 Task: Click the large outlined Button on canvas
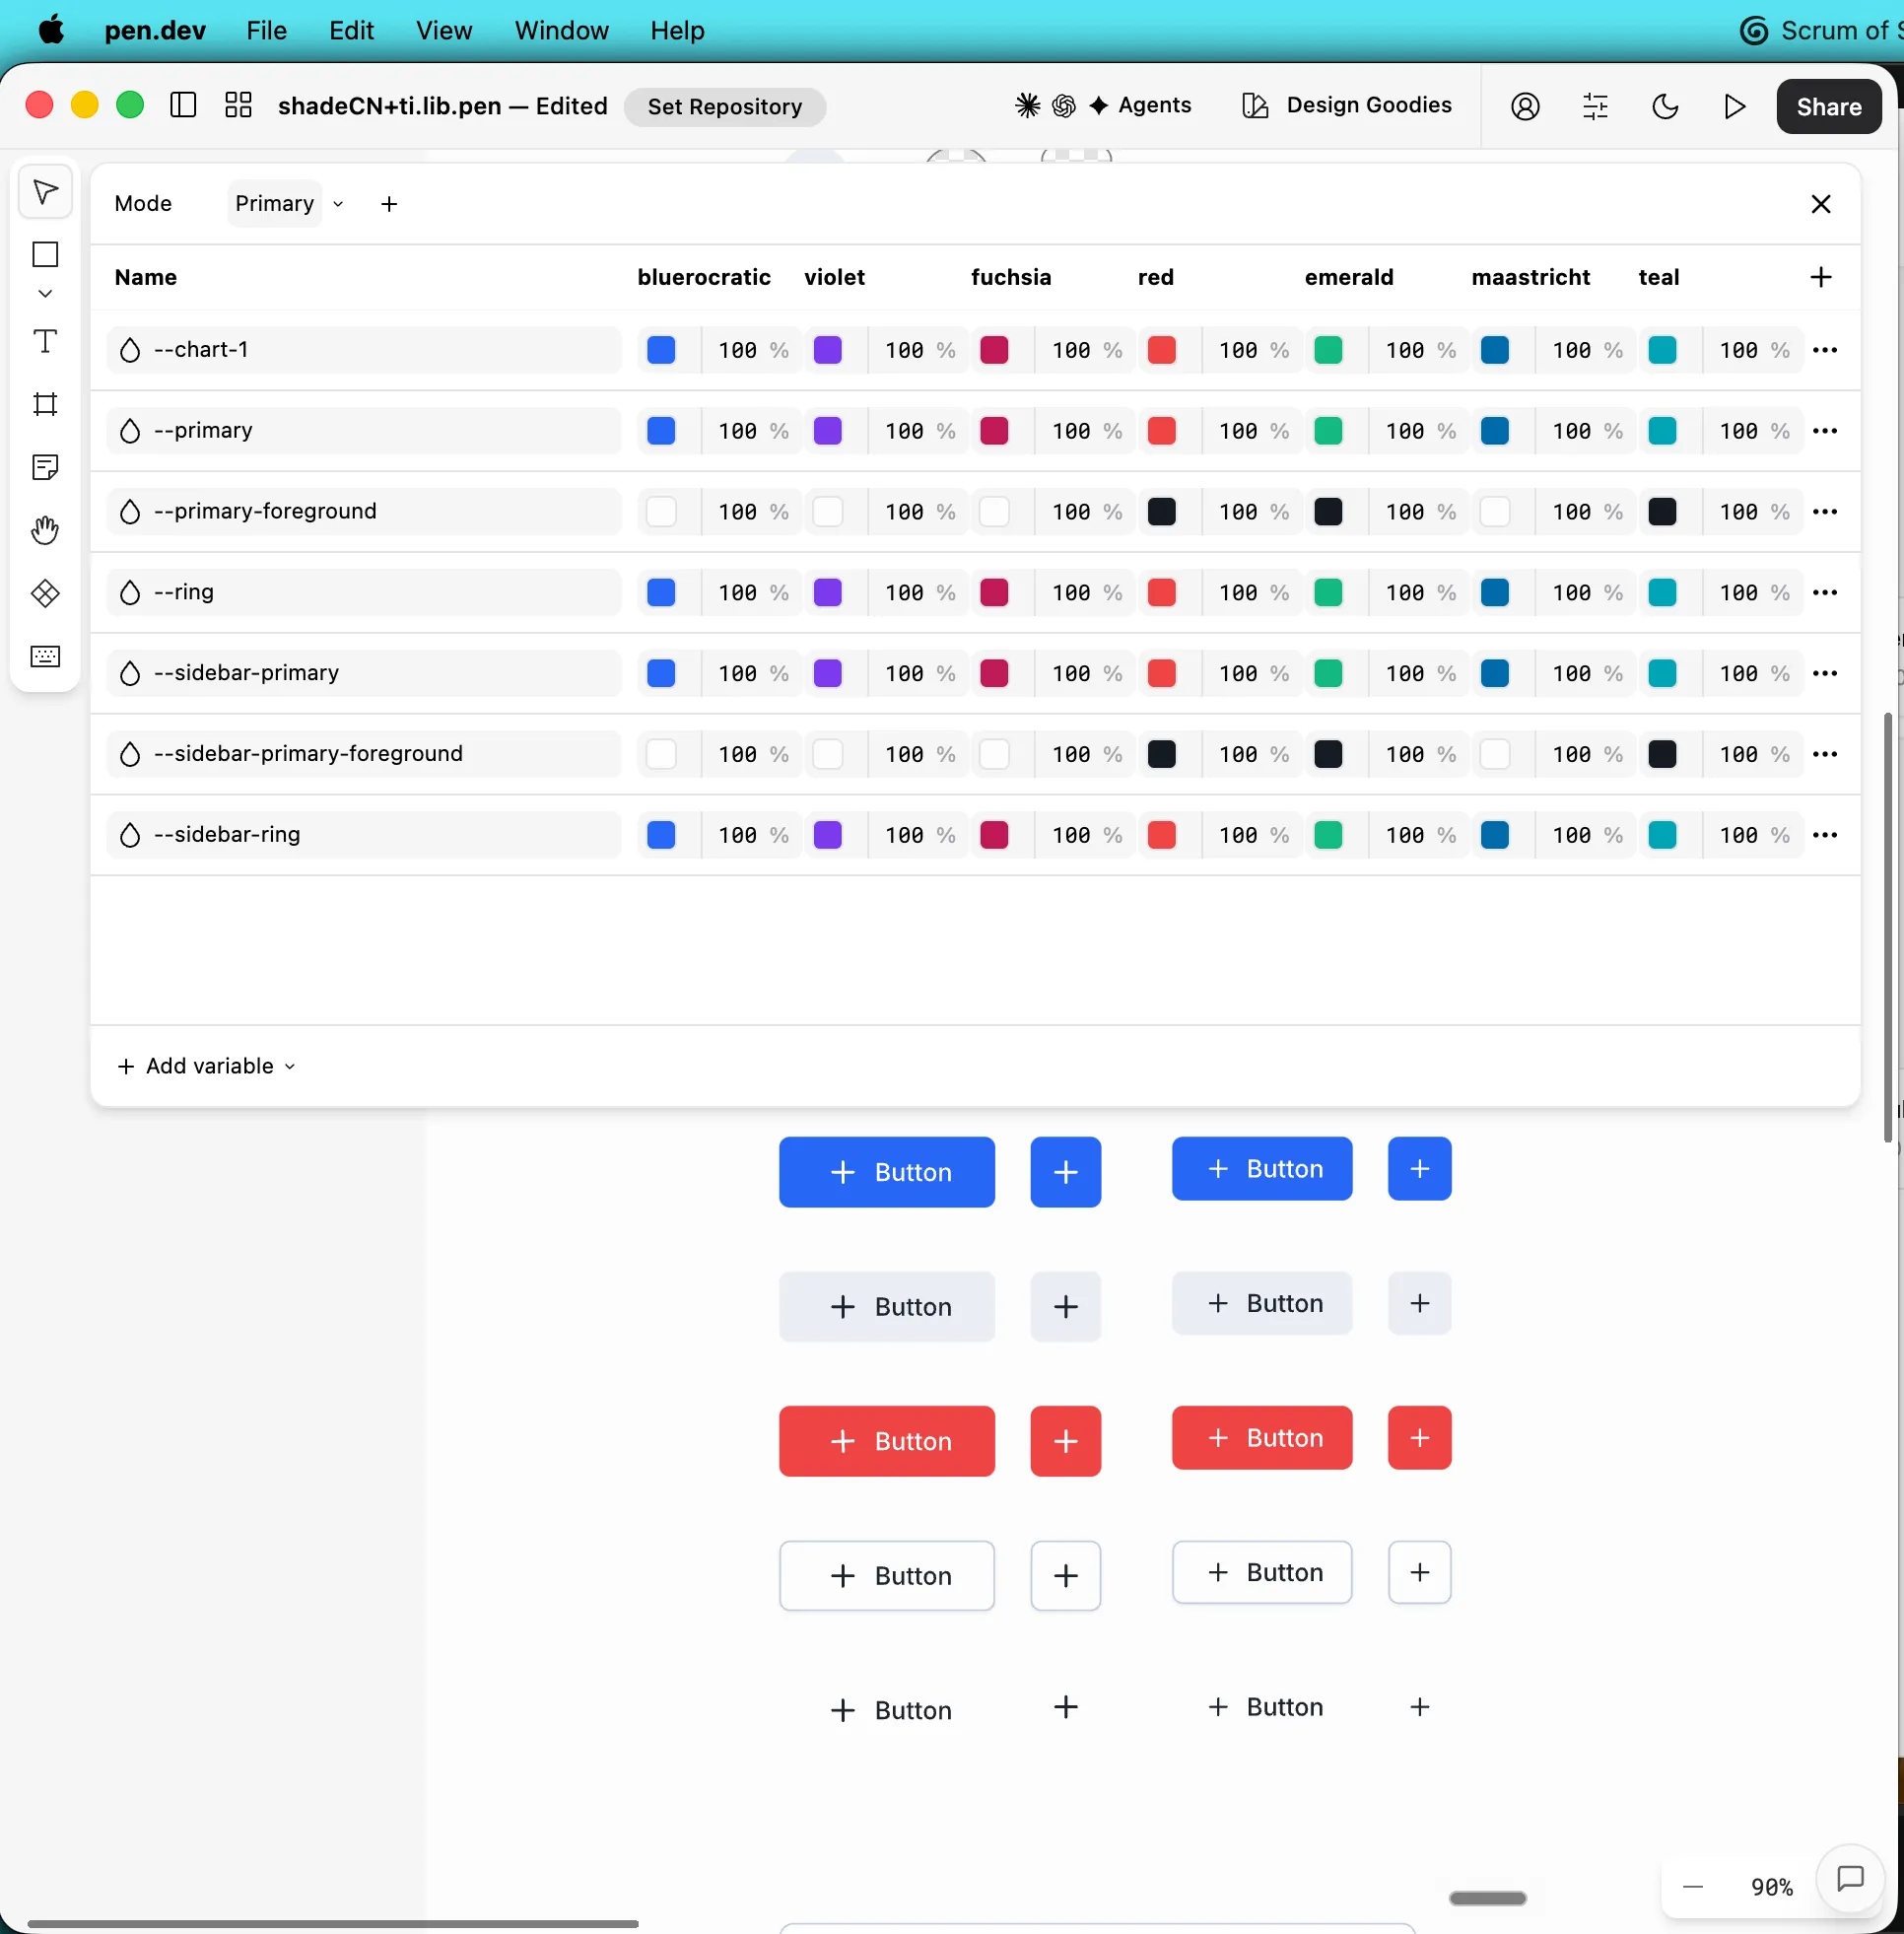887,1576
